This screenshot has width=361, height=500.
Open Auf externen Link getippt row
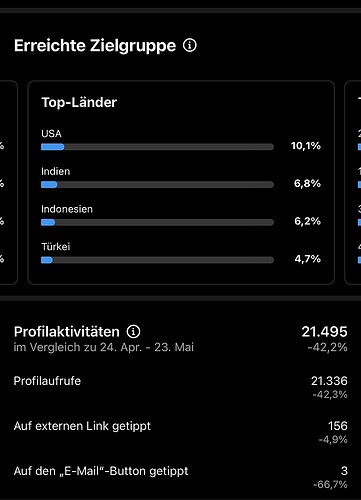pos(180,432)
